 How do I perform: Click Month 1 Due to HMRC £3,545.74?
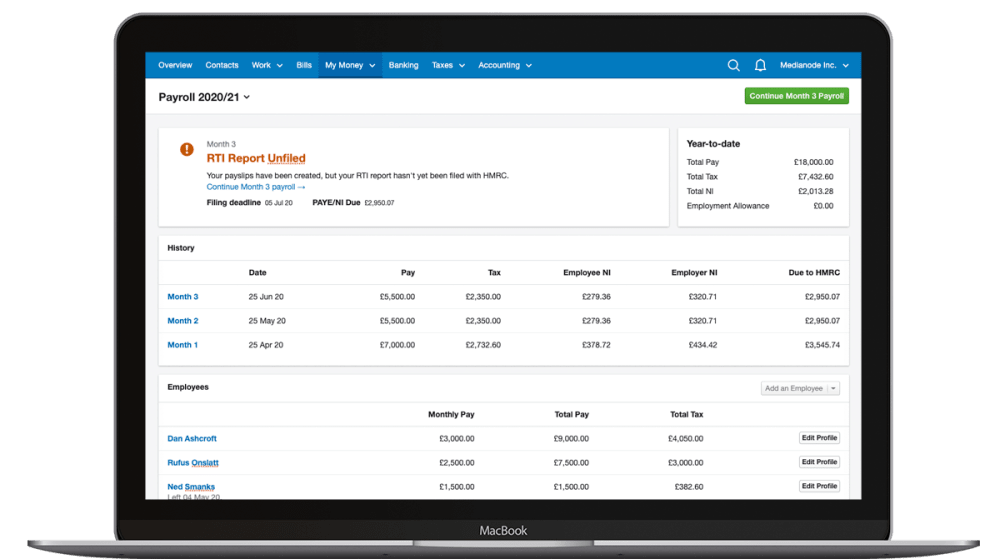(822, 345)
